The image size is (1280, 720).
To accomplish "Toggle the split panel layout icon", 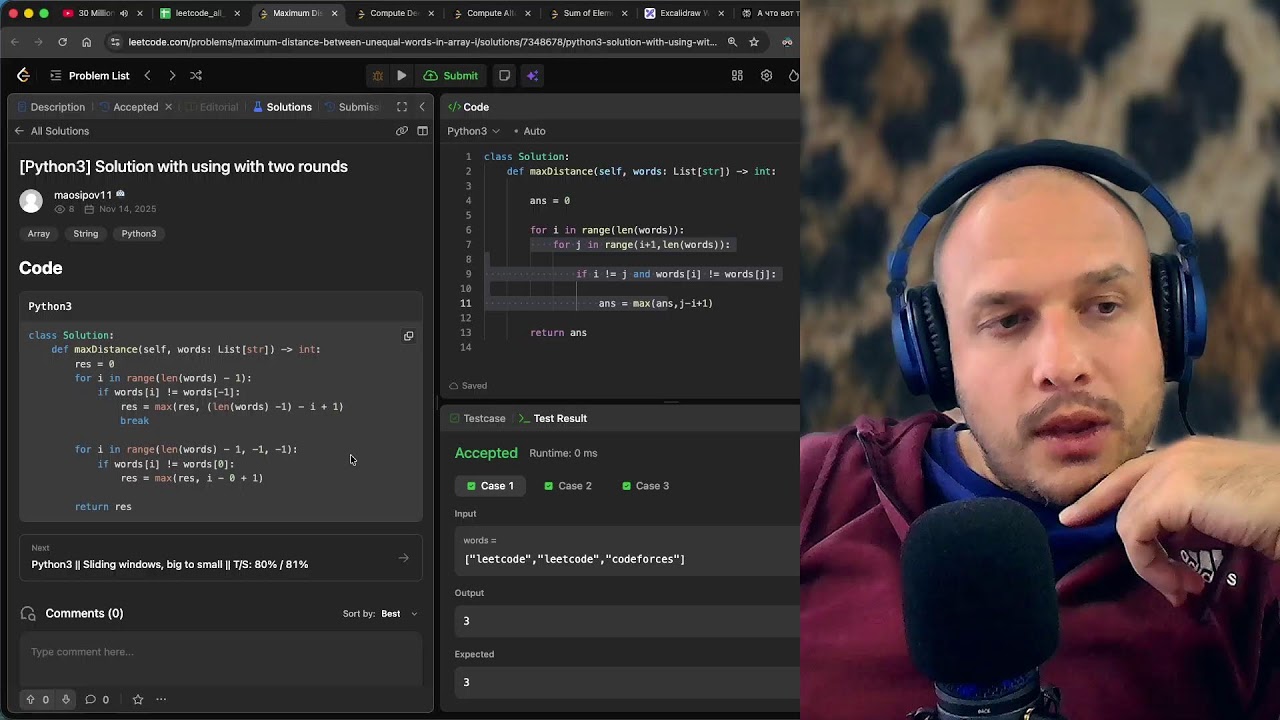I will [422, 131].
